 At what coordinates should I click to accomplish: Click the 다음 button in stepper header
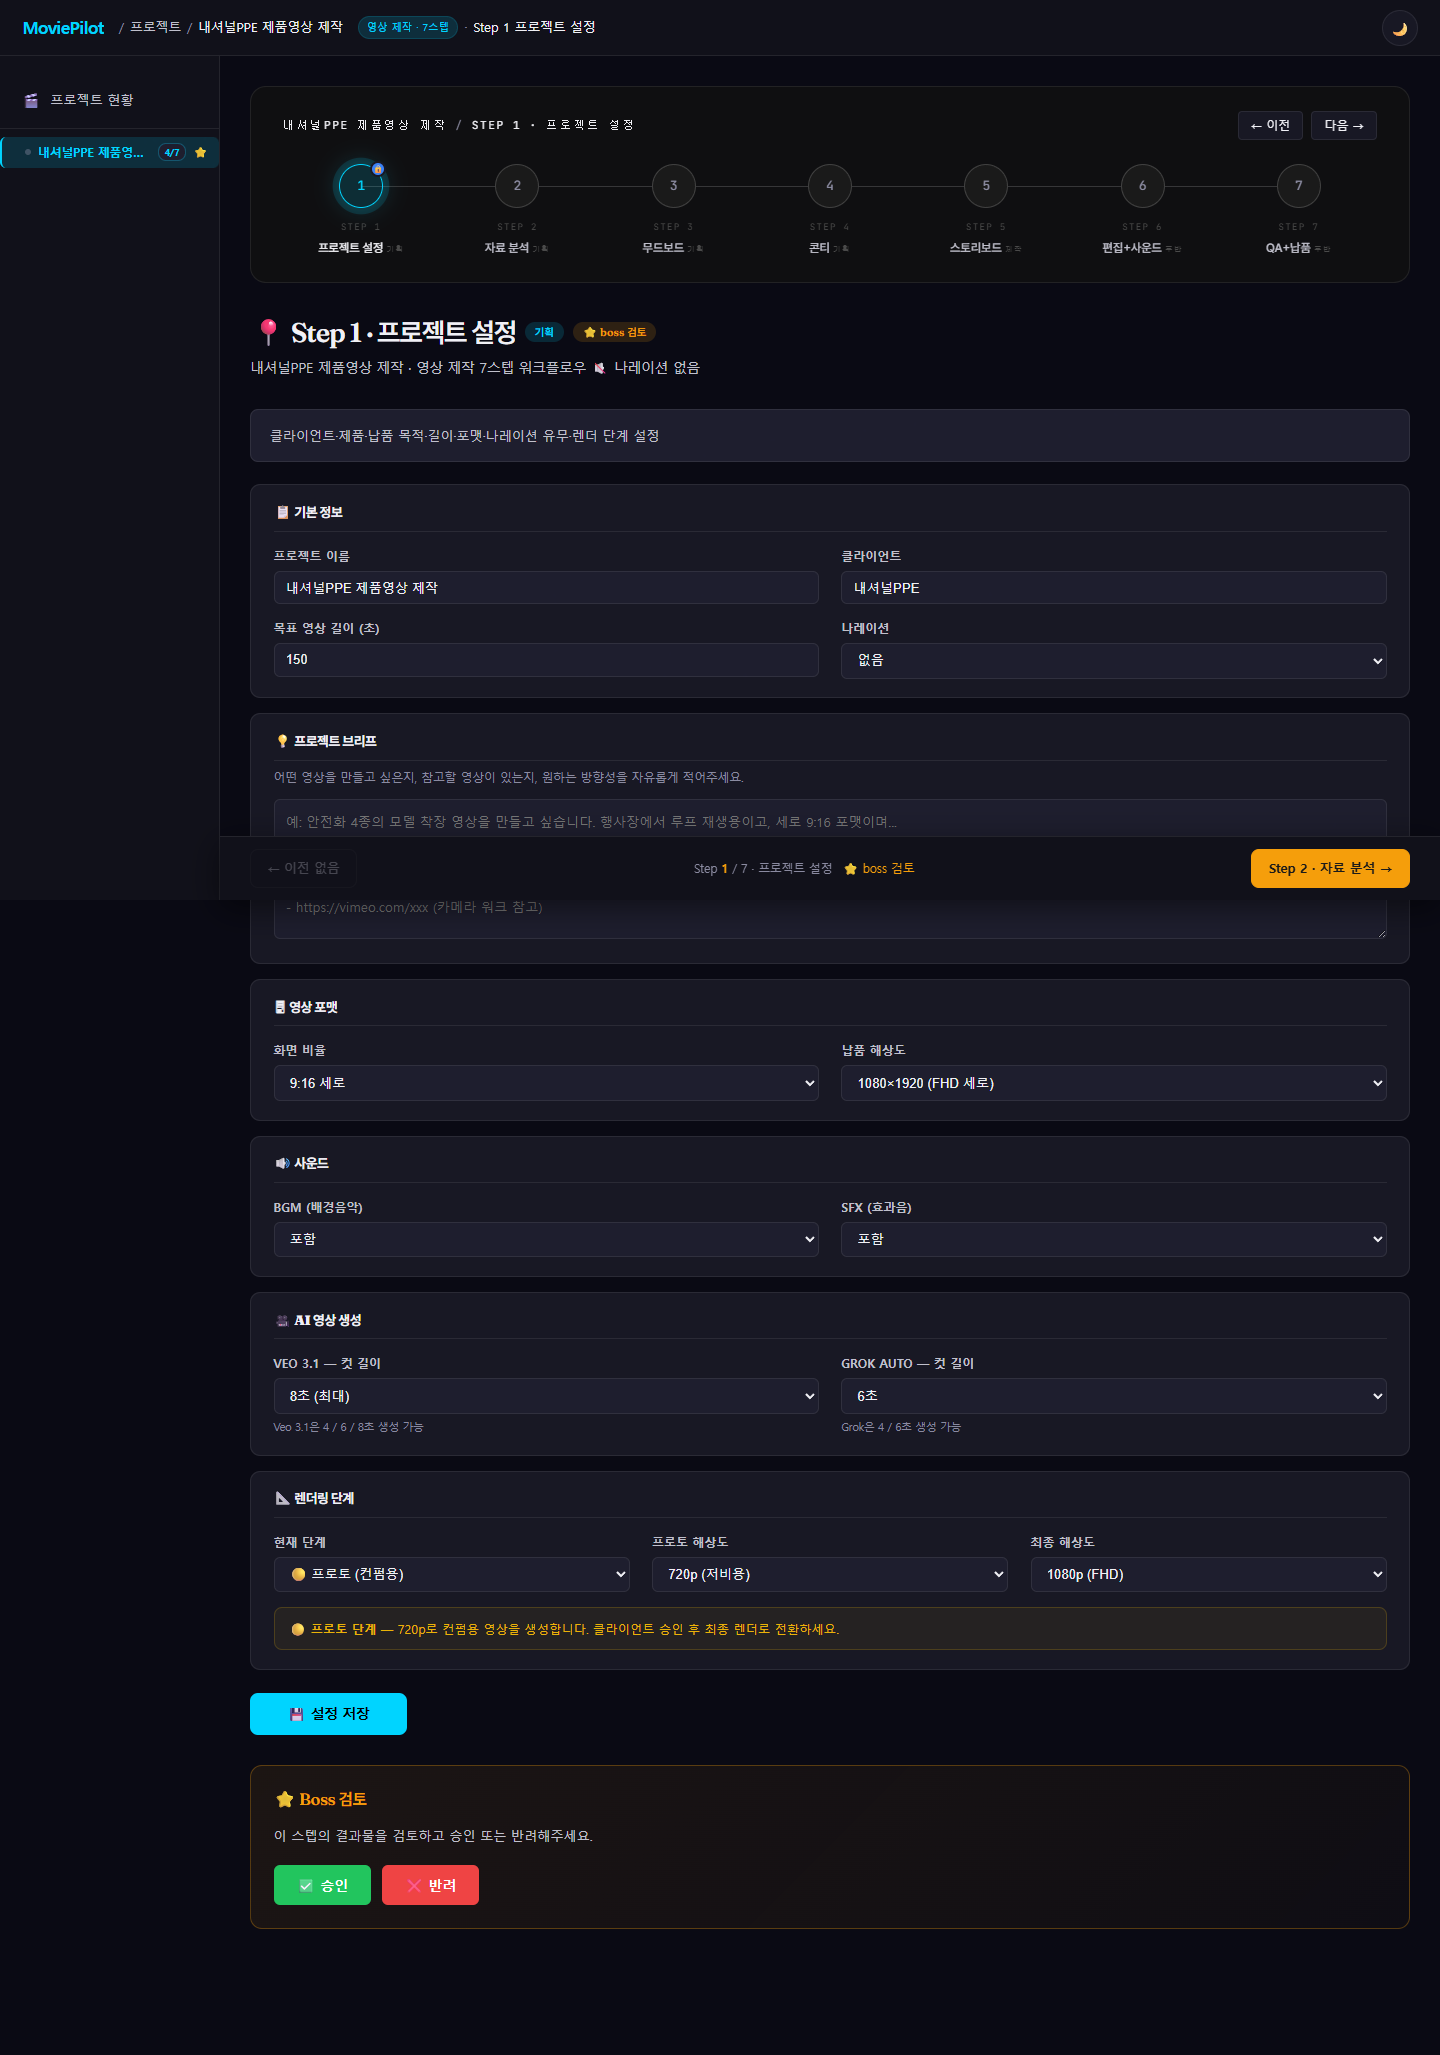[x=1343, y=125]
